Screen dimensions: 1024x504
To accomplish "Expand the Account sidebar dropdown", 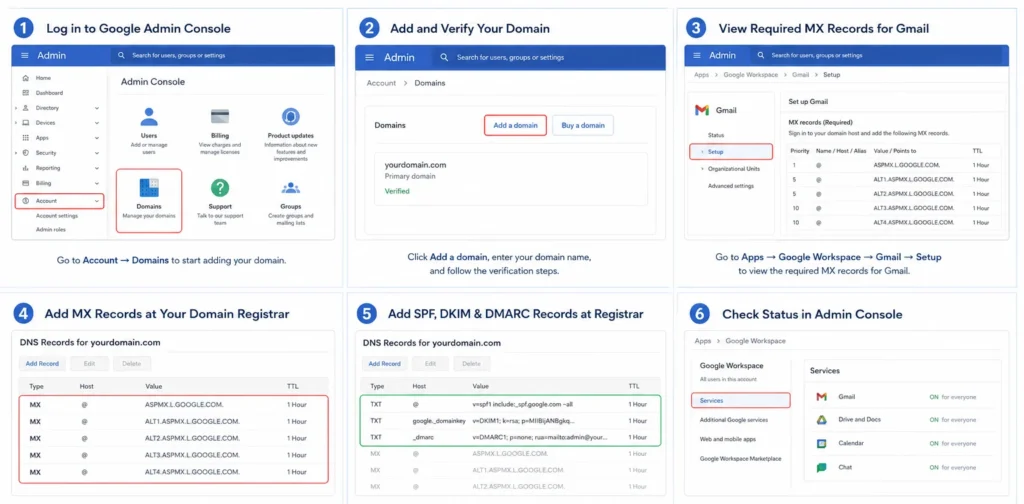I will click(x=97, y=201).
